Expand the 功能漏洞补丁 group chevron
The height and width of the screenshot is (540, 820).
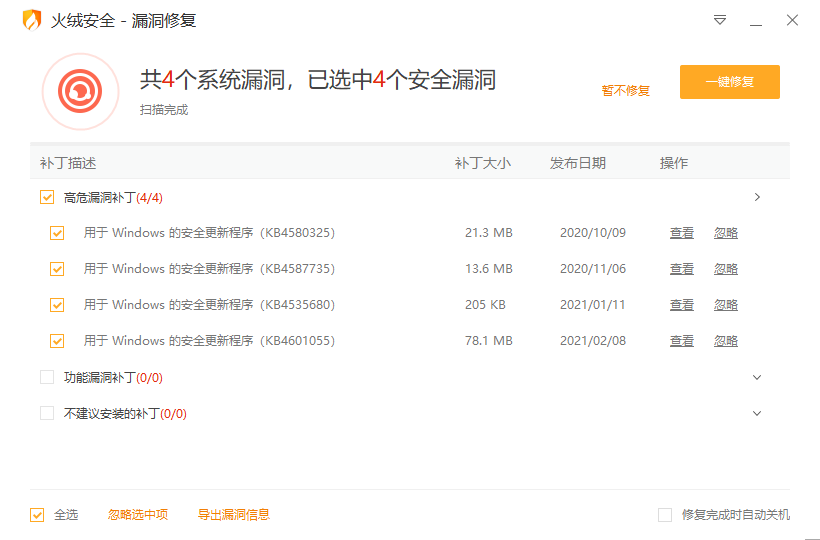click(757, 377)
